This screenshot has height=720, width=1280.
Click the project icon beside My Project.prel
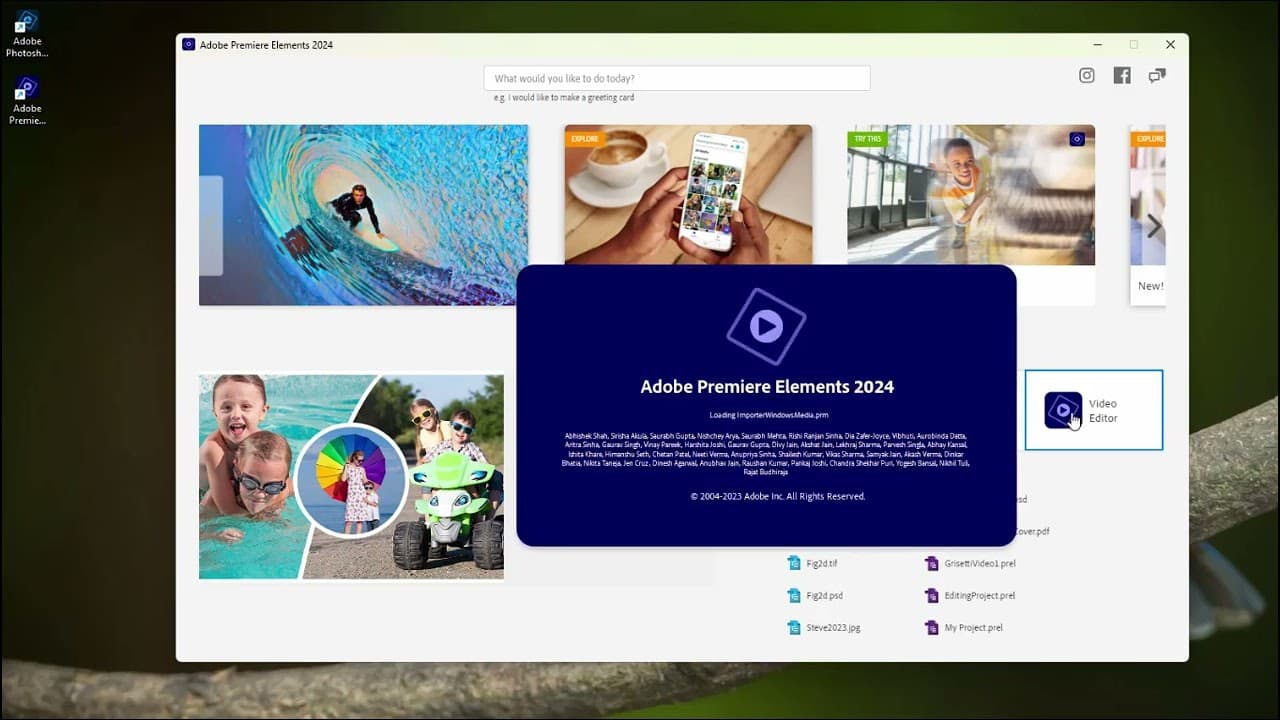(x=932, y=627)
